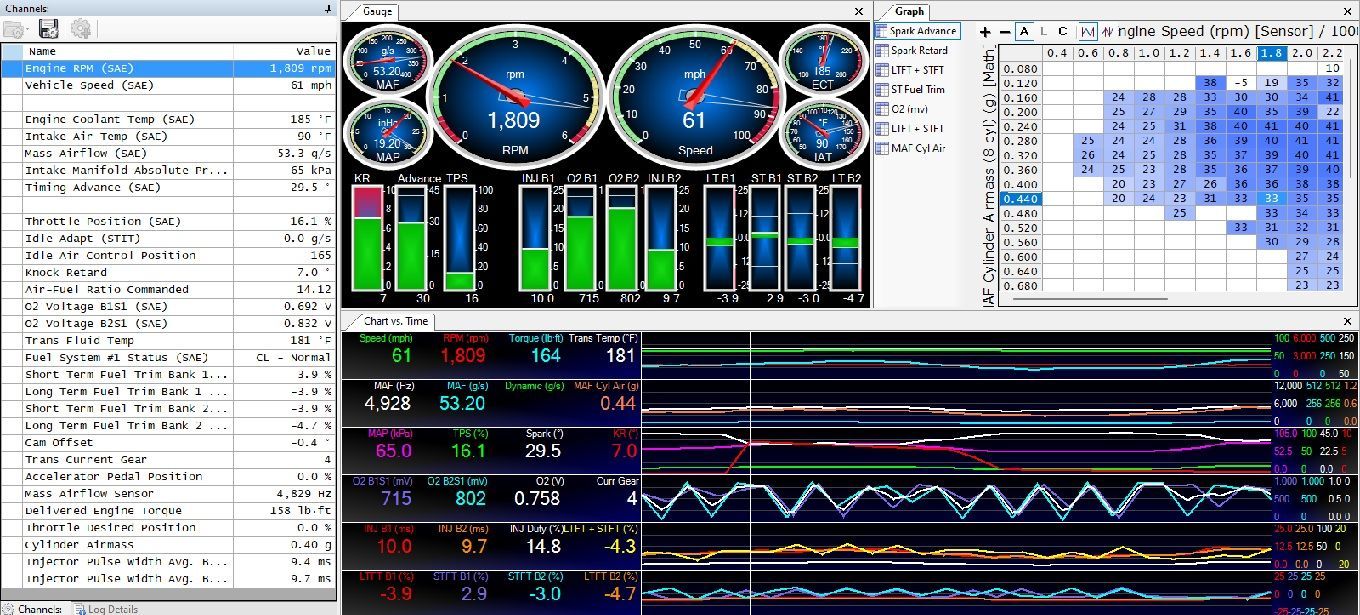Open the ST Fuel Trim table

917,89
